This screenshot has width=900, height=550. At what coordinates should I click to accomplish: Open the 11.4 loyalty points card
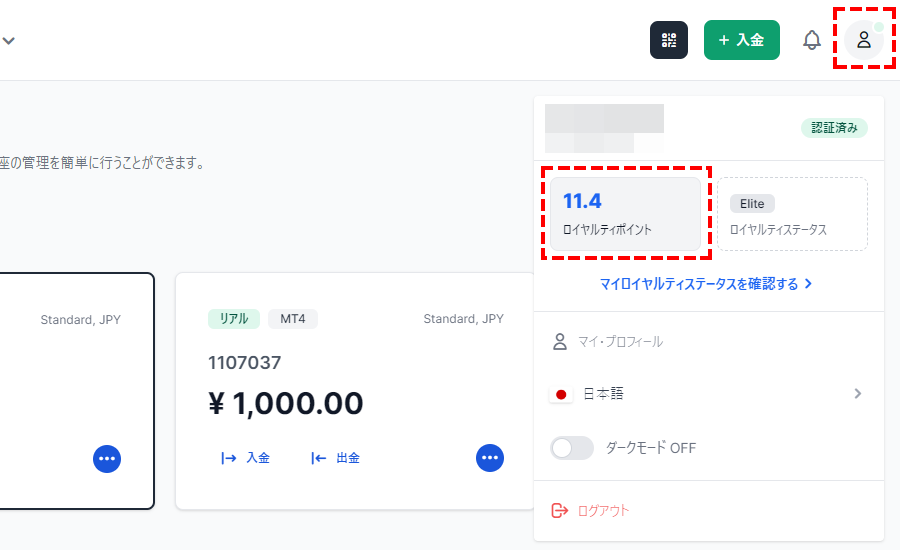click(x=625, y=214)
